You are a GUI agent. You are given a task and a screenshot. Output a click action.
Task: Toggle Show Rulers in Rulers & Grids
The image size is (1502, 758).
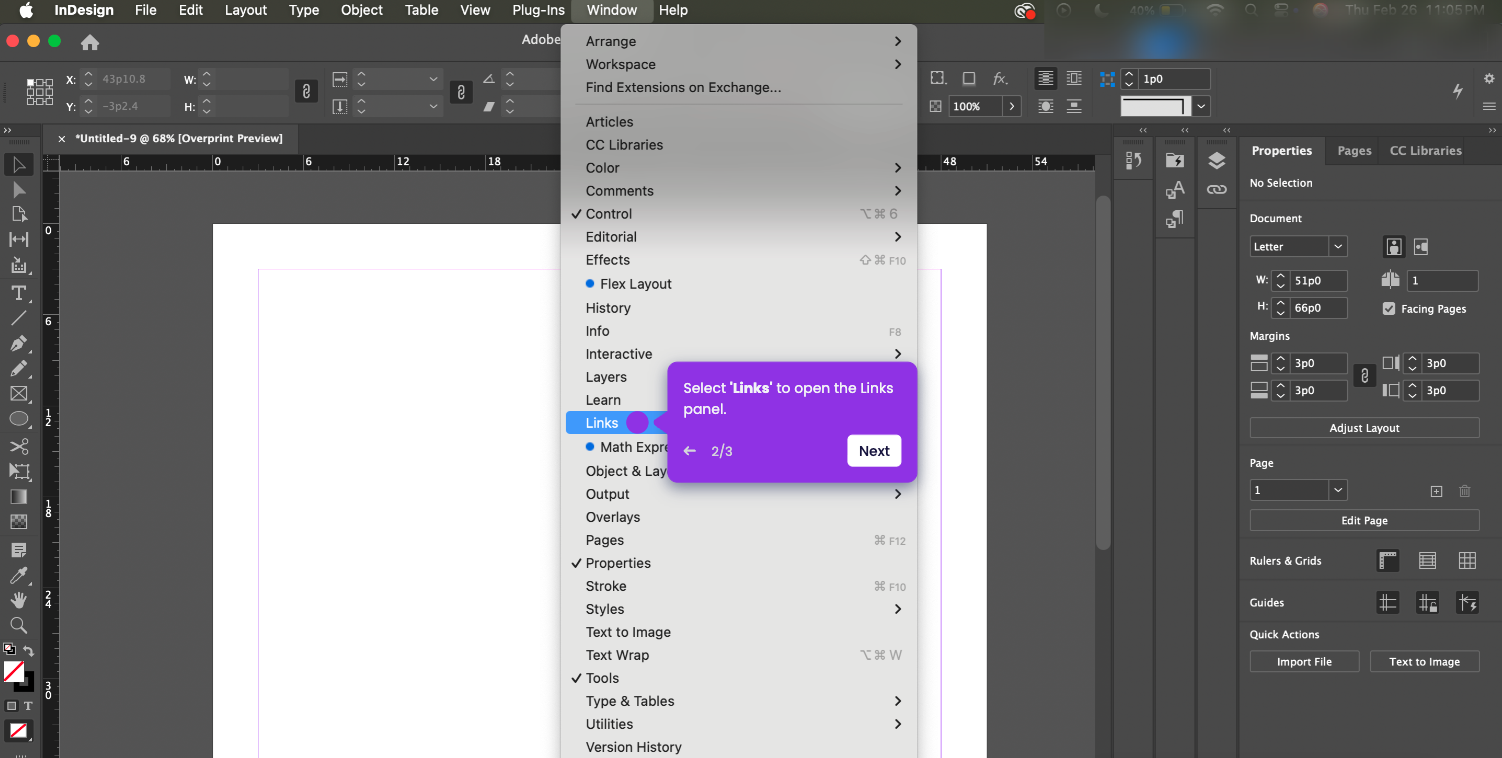pyautogui.click(x=1388, y=561)
